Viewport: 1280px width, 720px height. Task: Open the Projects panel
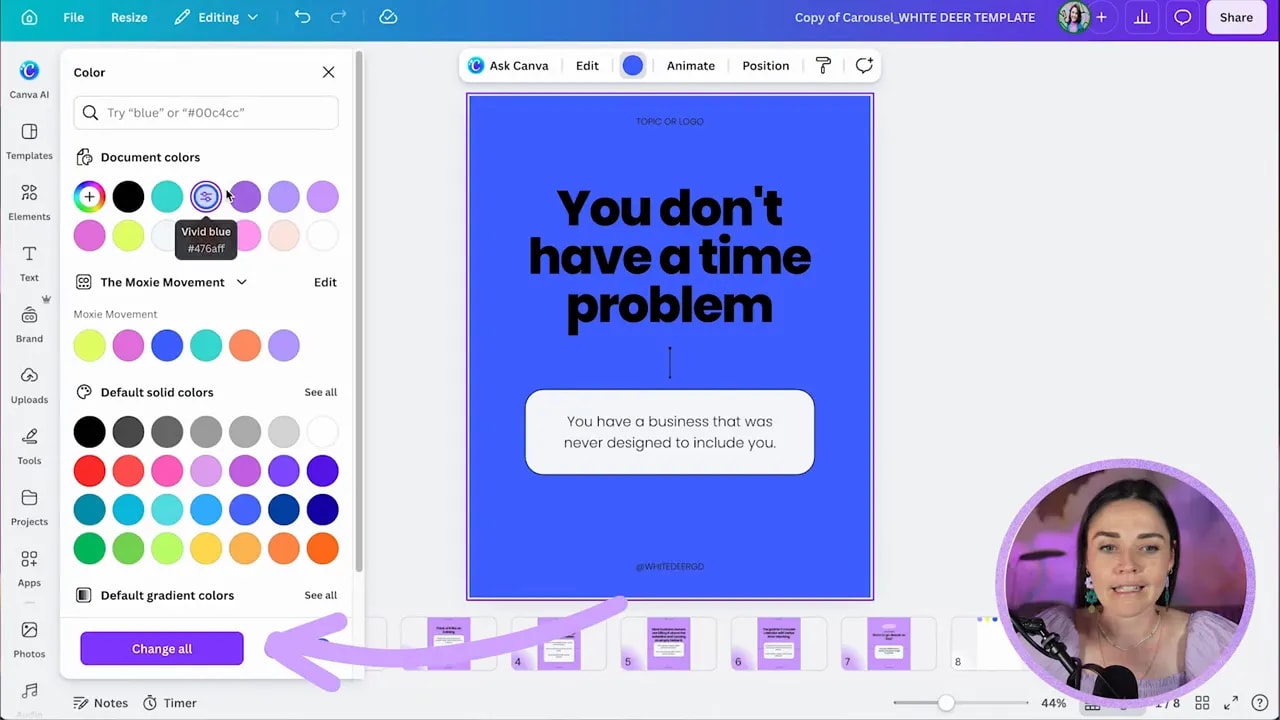(29, 508)
